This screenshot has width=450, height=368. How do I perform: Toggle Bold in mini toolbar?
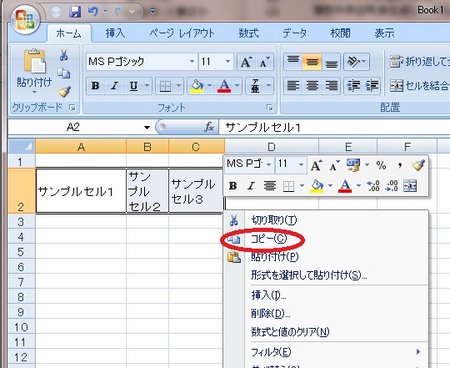coord(233,186)
